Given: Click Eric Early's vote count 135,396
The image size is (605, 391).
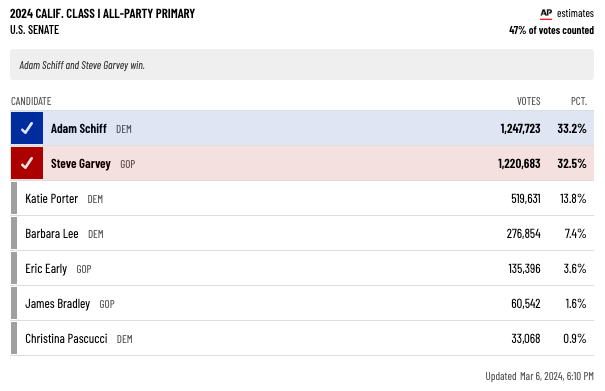Looking at the screenshot, I should (x=524, y=269).
